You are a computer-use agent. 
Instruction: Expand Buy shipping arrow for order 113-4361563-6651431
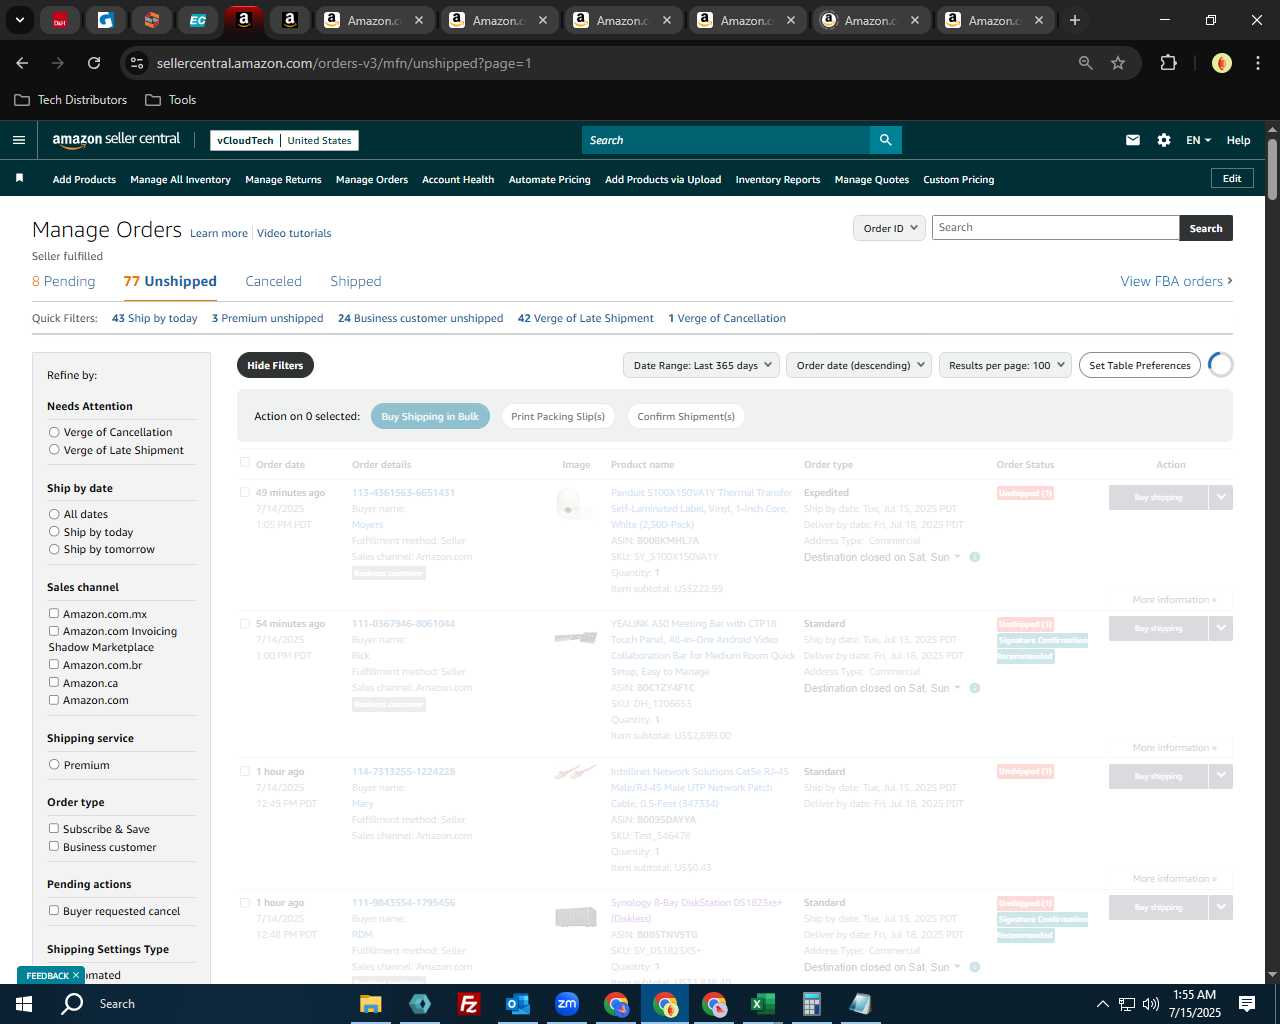pyautogui.click(x=1221, y=497)
